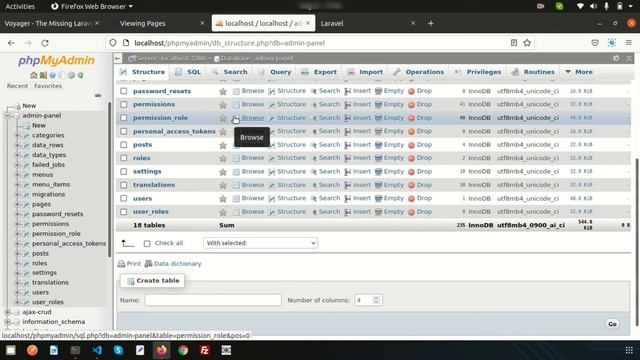The height and width of the screenshot is (360, 640).
Task: Favorite the roles table star
Action: pos(223,158)
